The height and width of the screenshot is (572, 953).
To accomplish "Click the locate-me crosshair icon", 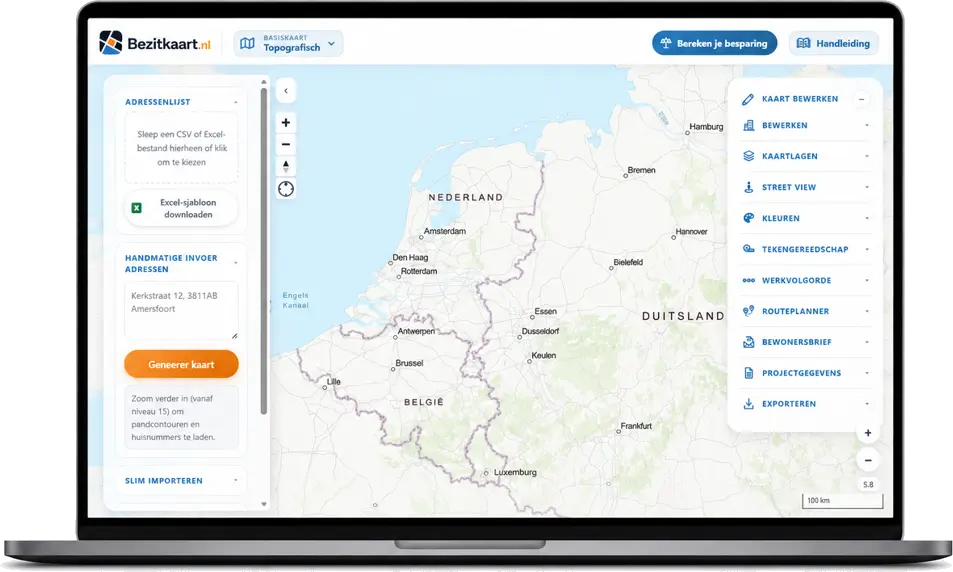I will [x=286, y=189].
